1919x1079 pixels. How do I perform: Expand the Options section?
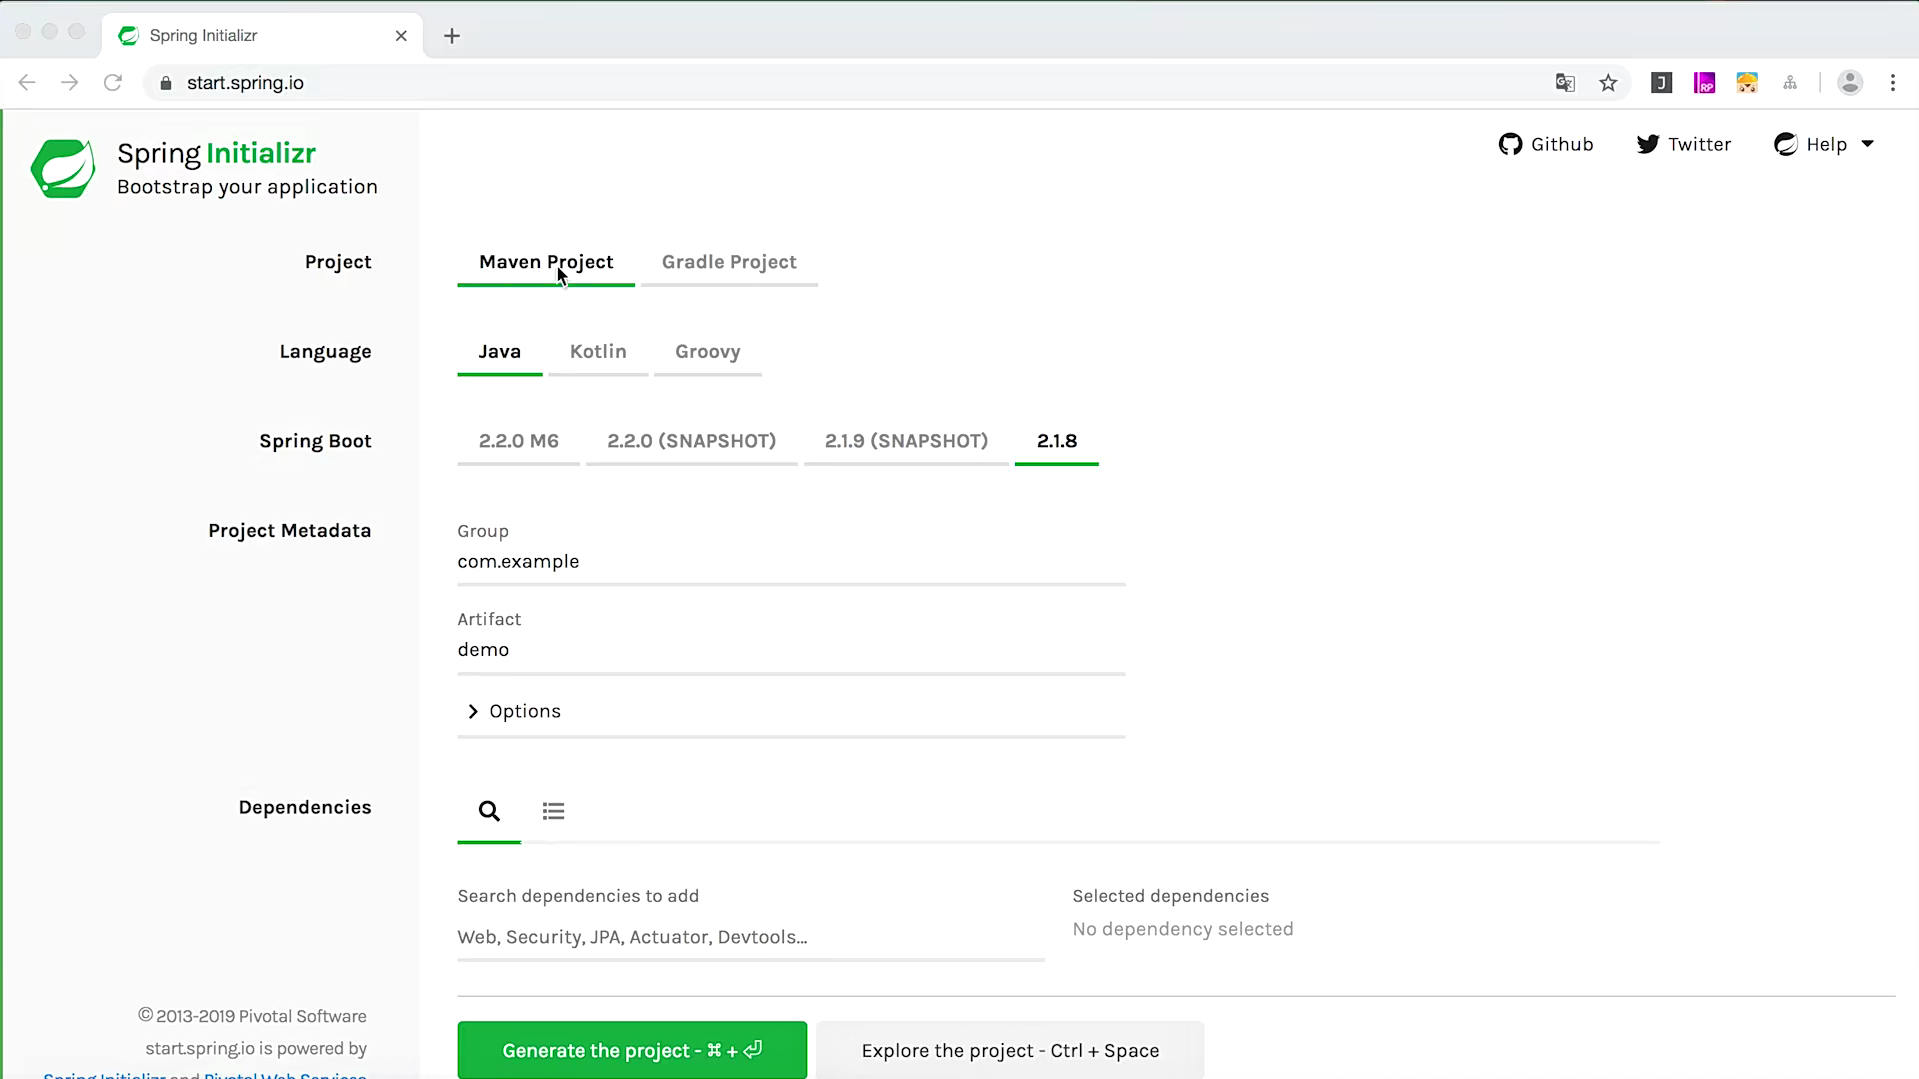pyautogui.click(x=515, y=711)
